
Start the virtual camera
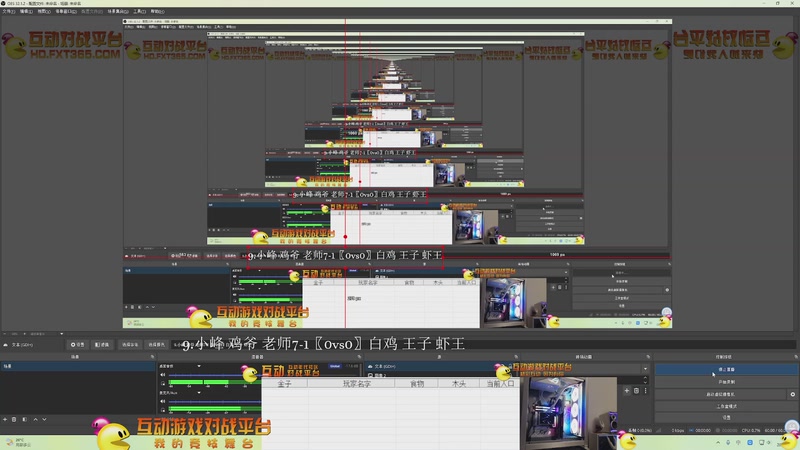coord(721,394)
